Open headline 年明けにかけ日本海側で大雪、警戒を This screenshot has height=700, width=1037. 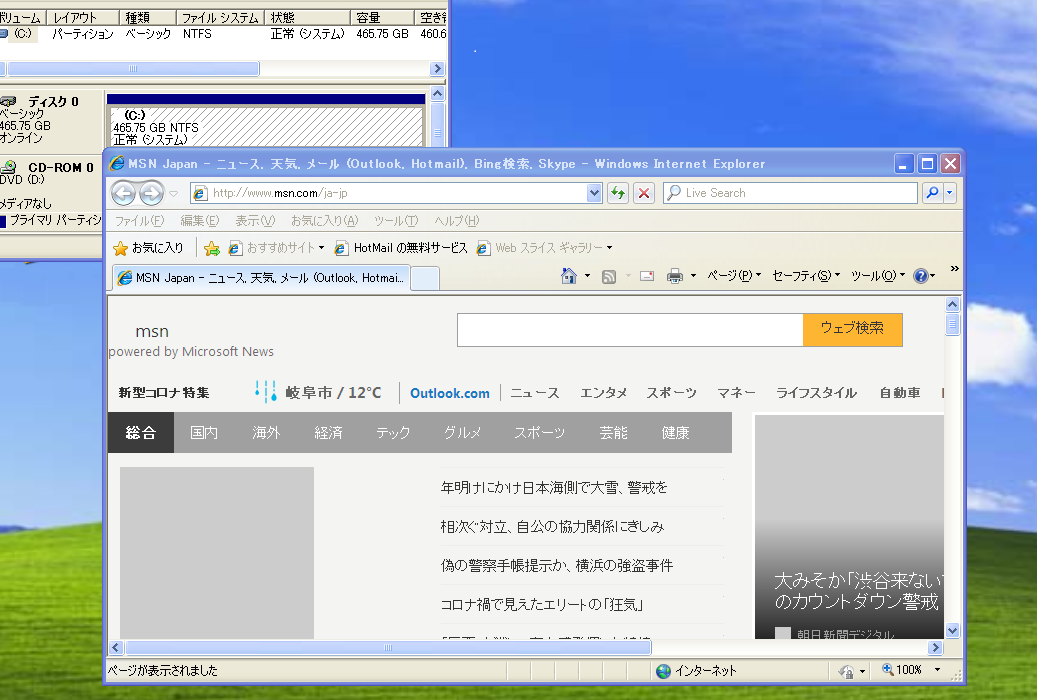pyautogui.click(x=554, y=488)
